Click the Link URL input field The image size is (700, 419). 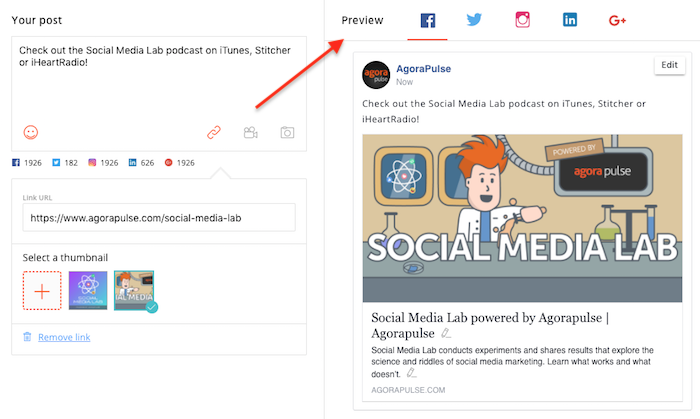point(159,218)
